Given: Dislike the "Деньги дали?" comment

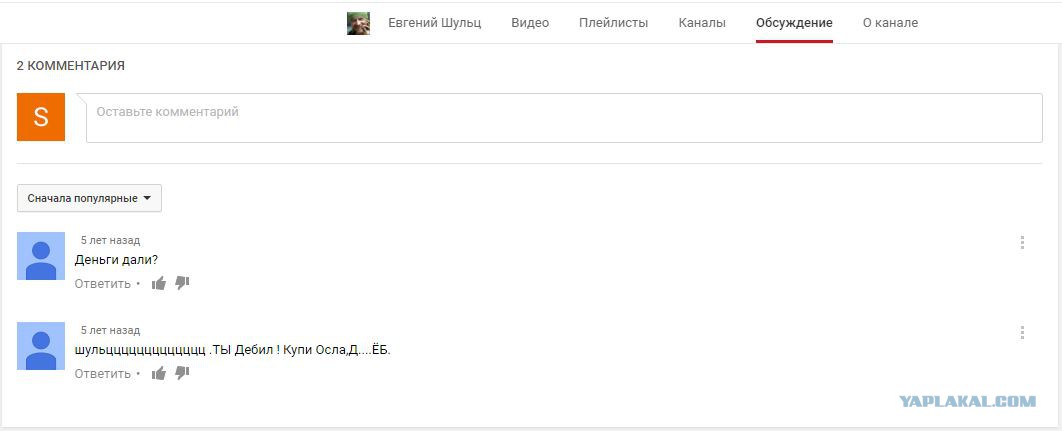Looking at the screenshot, I should click(182, 283).
